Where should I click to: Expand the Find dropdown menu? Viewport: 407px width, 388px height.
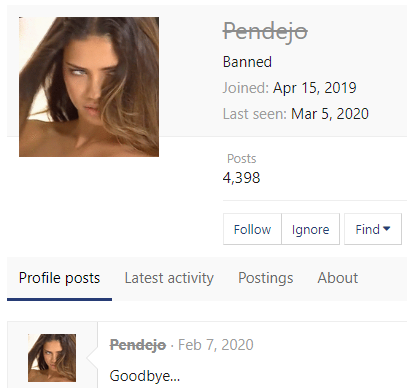373,229
